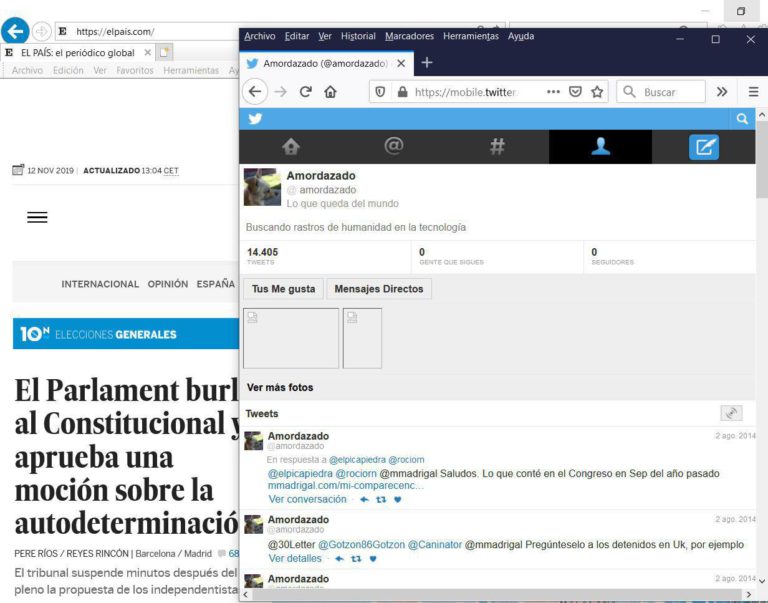
Task: Click the Mensajes Directos button
Action: click(379, 289)
